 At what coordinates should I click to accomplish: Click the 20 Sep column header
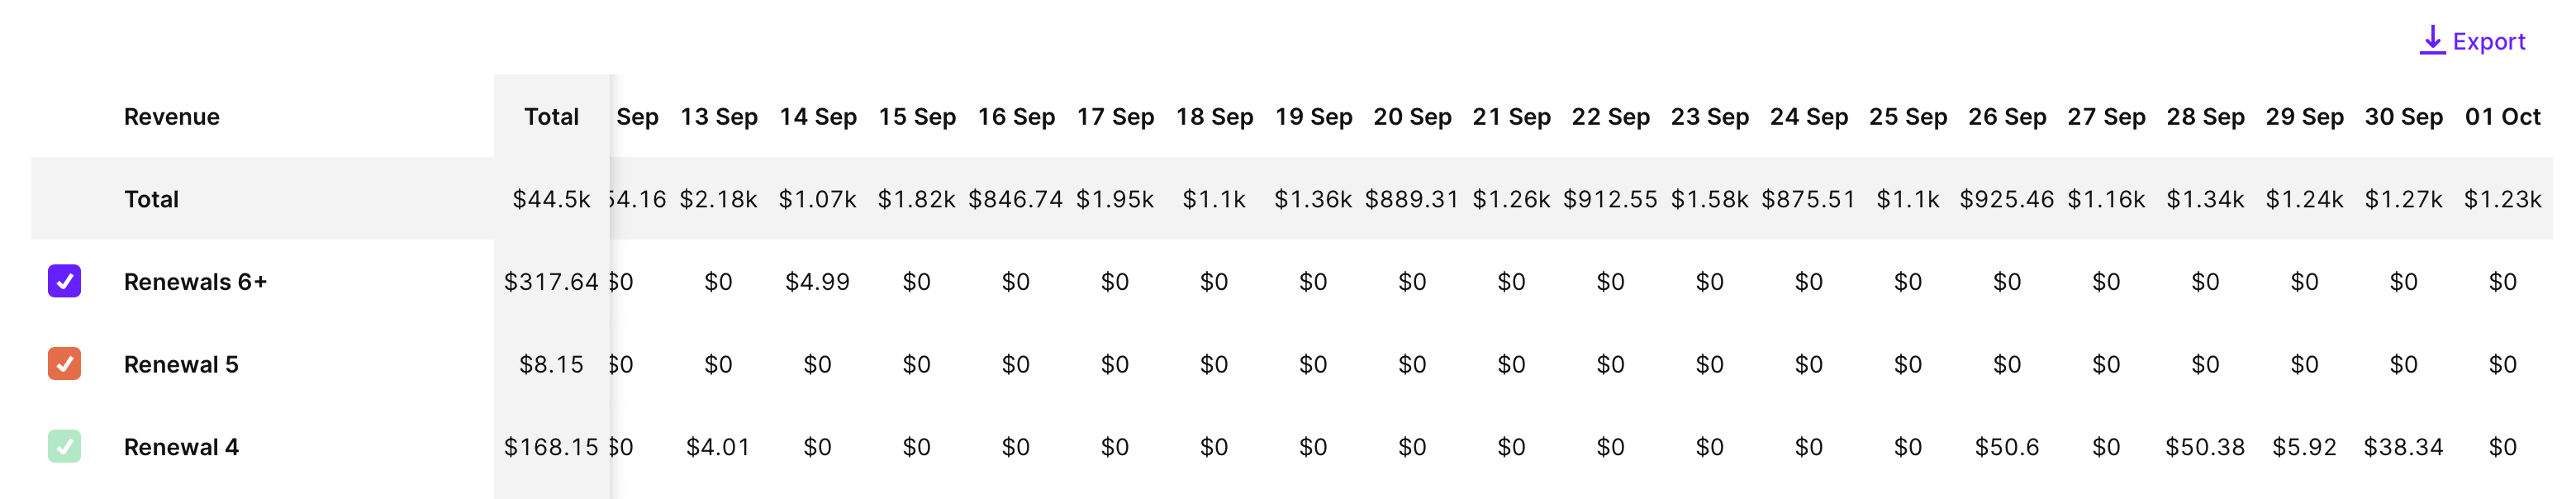pos(1412,117)
